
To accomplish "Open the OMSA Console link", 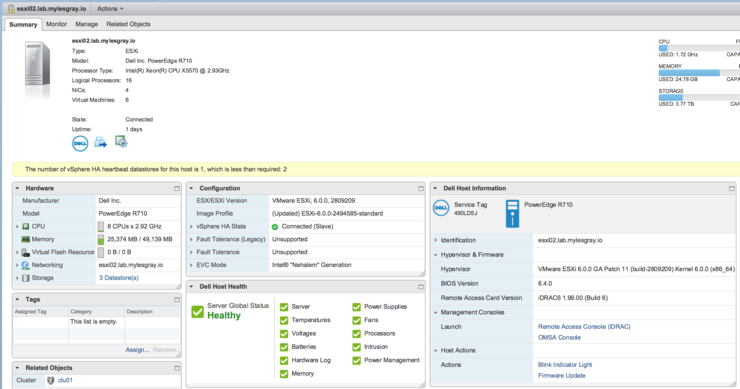I will point(559,338).
